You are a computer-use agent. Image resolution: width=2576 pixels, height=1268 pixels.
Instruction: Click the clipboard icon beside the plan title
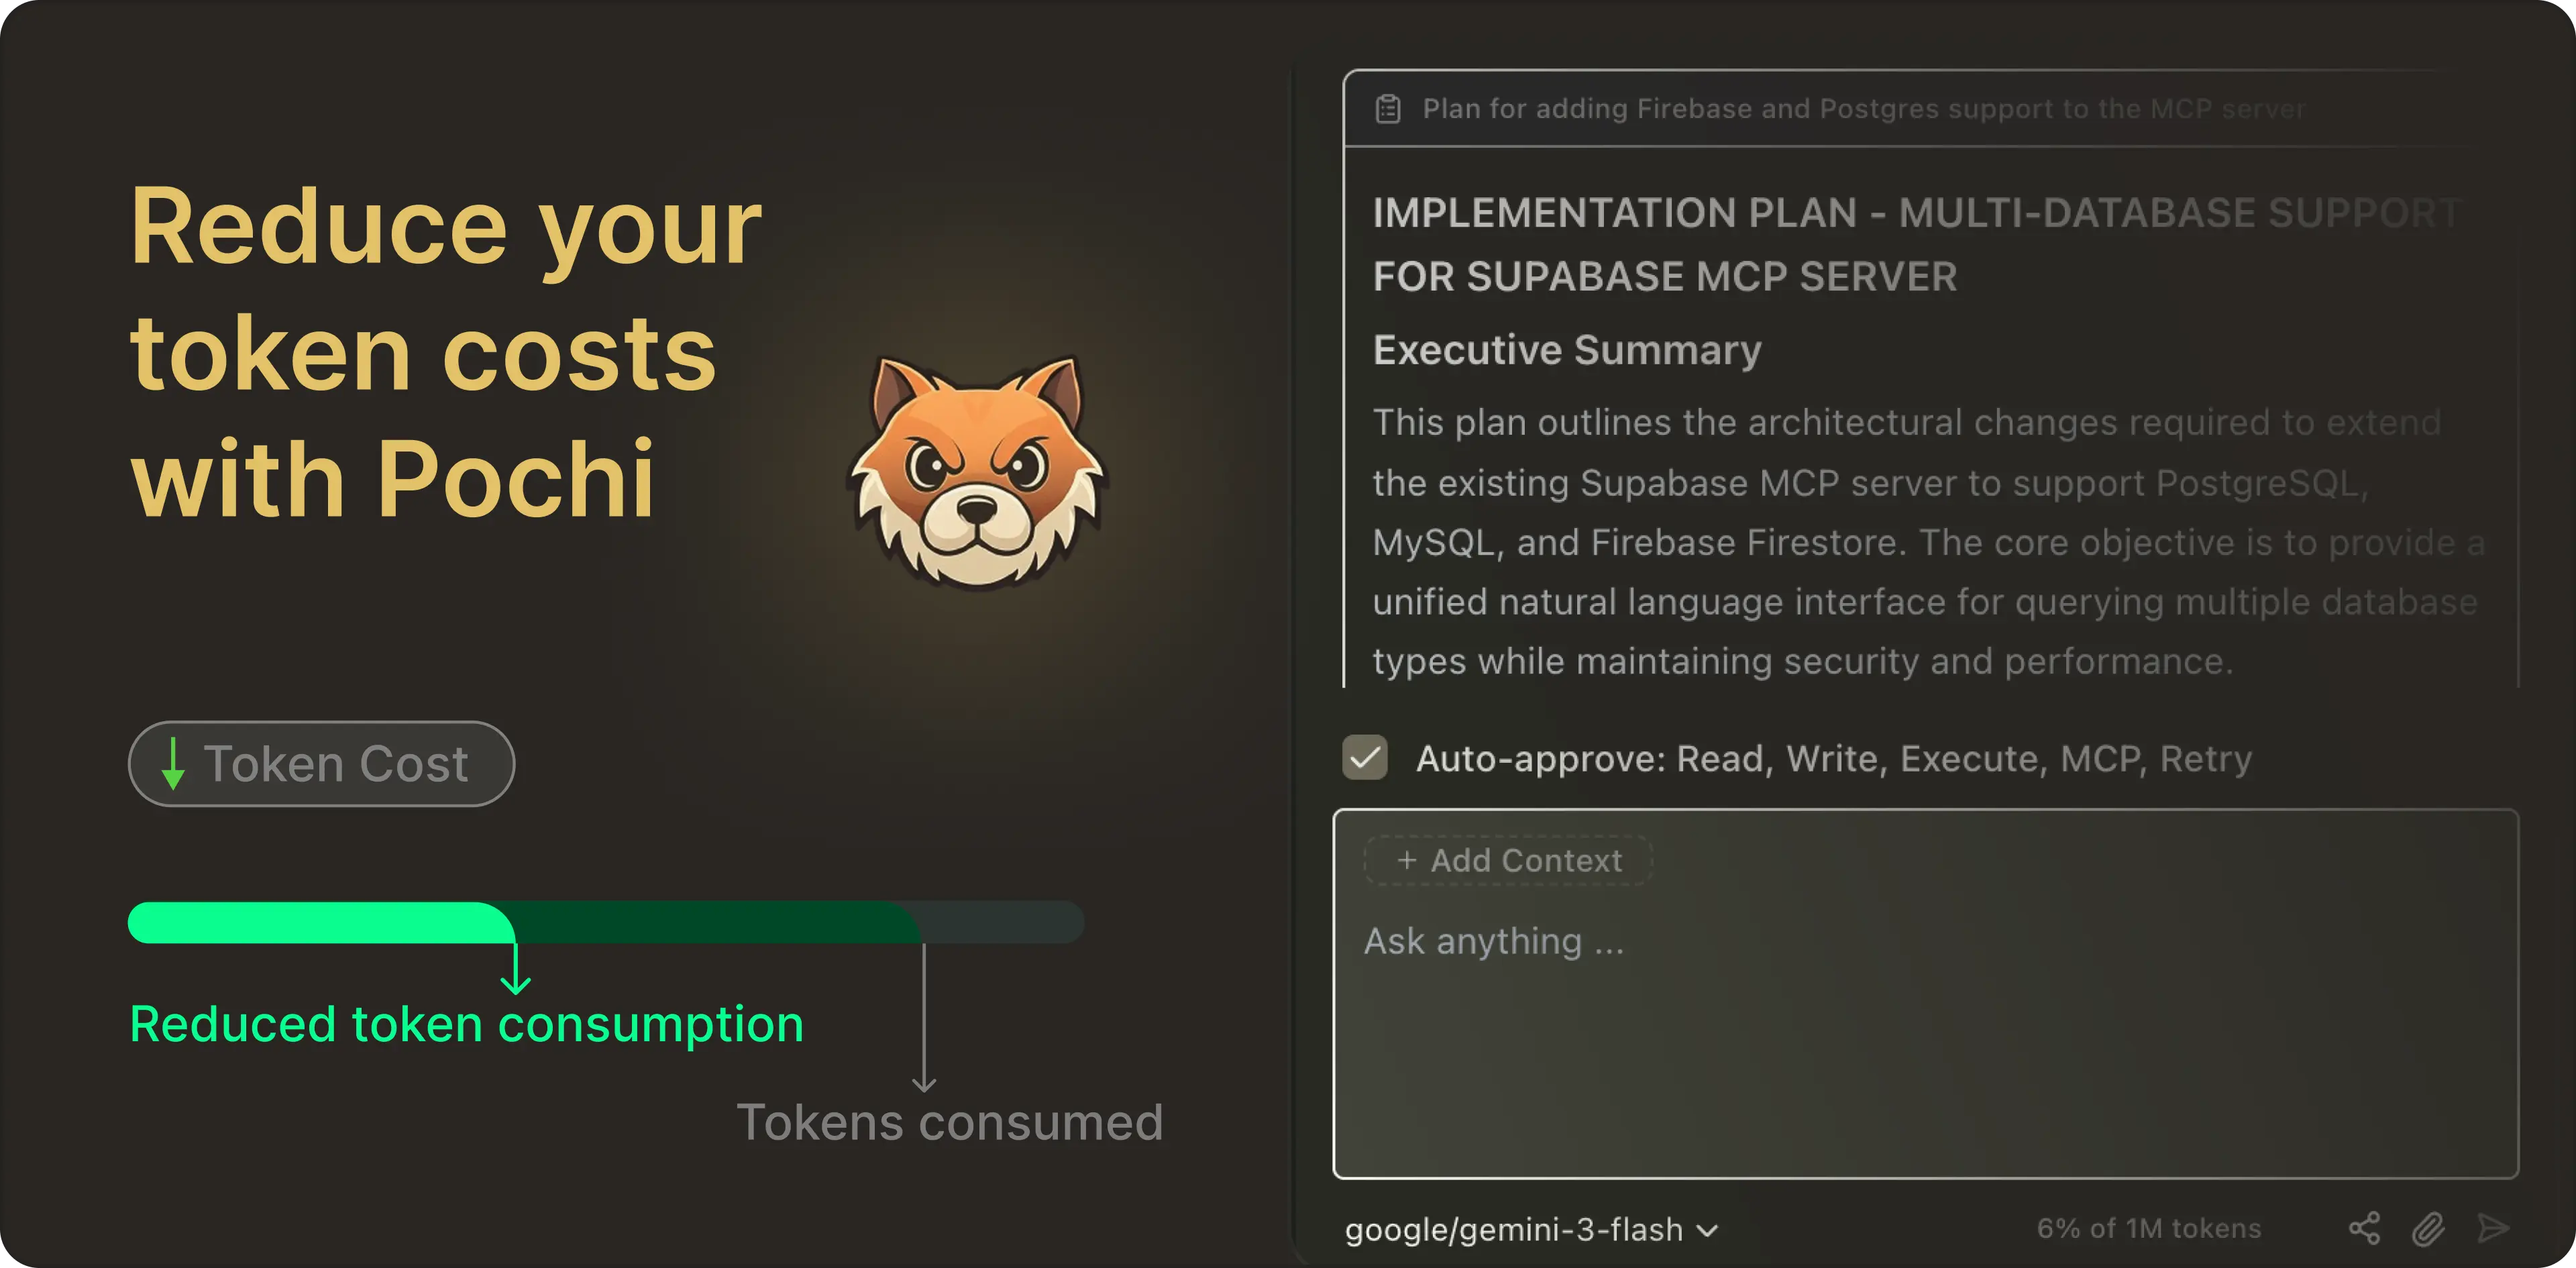coord(1389,109)
